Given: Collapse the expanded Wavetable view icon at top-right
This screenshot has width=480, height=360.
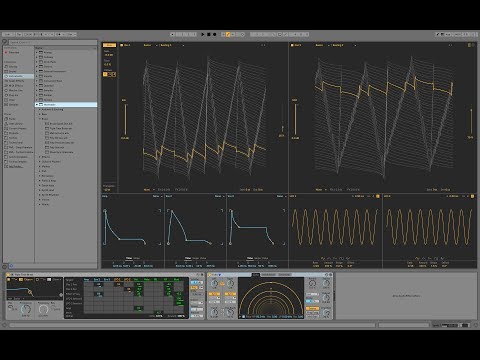Looking at the screenshot, I should (x=469, y=45).
